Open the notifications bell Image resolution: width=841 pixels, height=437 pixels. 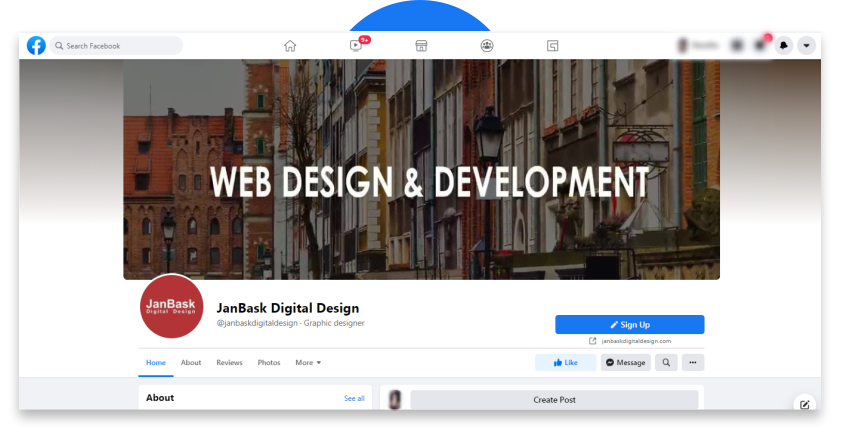(784, 46)
